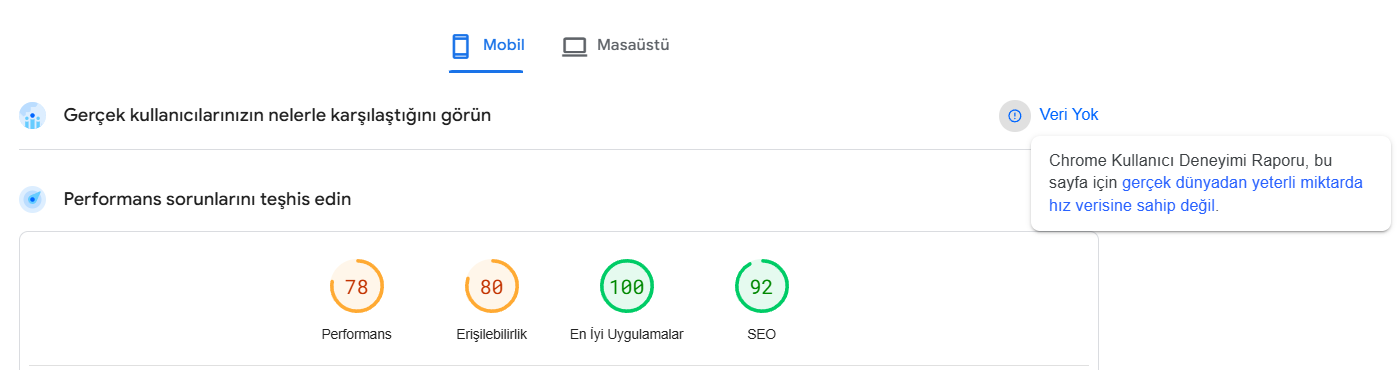Click the performance diagnosis radar icon

33,200
